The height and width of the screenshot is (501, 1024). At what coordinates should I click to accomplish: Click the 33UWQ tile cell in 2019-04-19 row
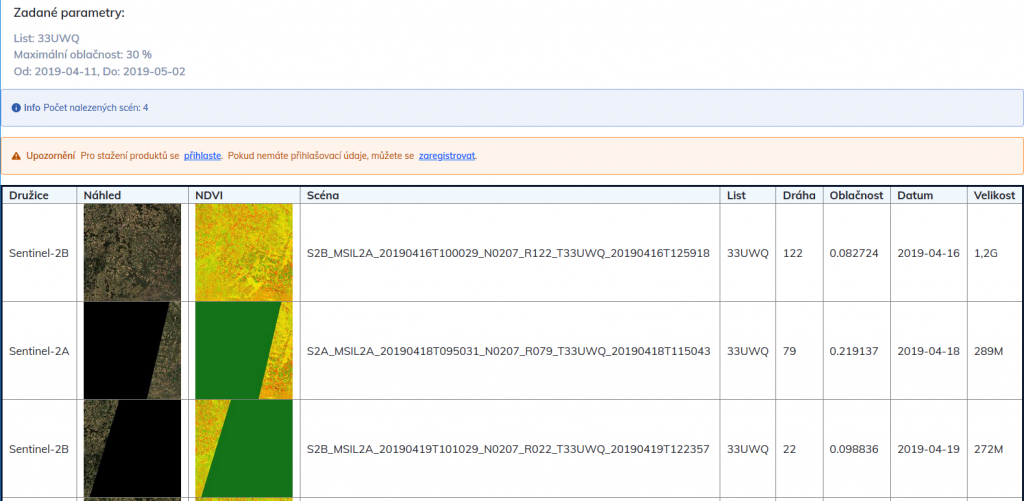pos(748,449)
